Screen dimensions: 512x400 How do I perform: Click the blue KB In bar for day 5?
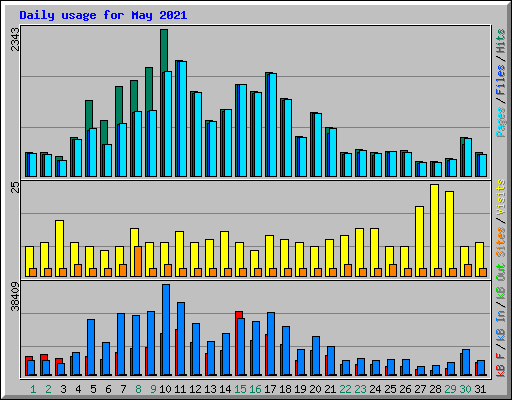(91, 347)
